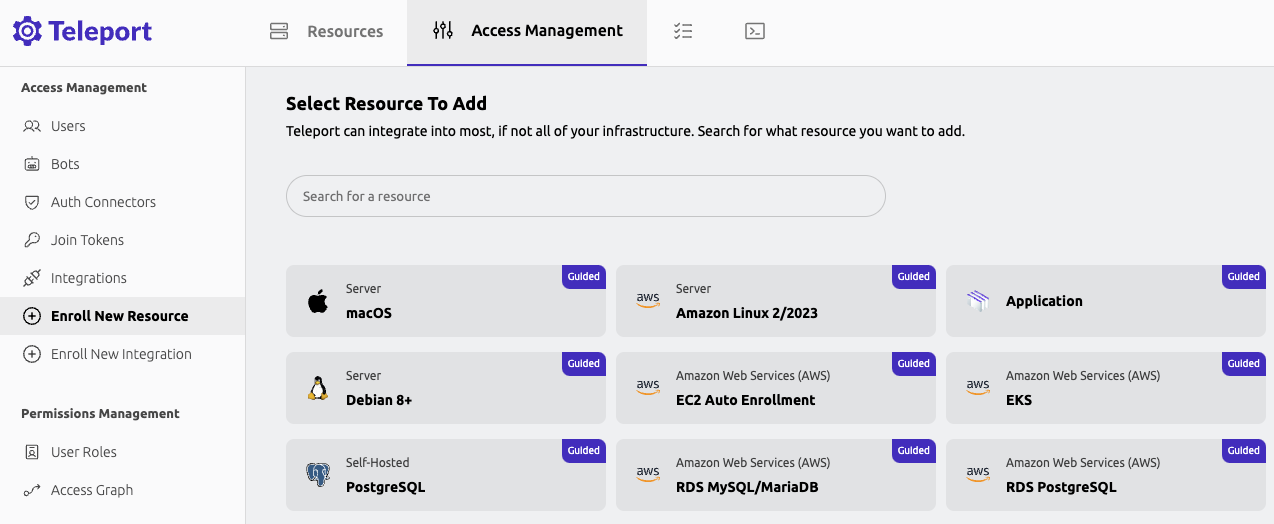Click the Select Resource To Add heading
The image size is (1274, 524).
[386, 103]
